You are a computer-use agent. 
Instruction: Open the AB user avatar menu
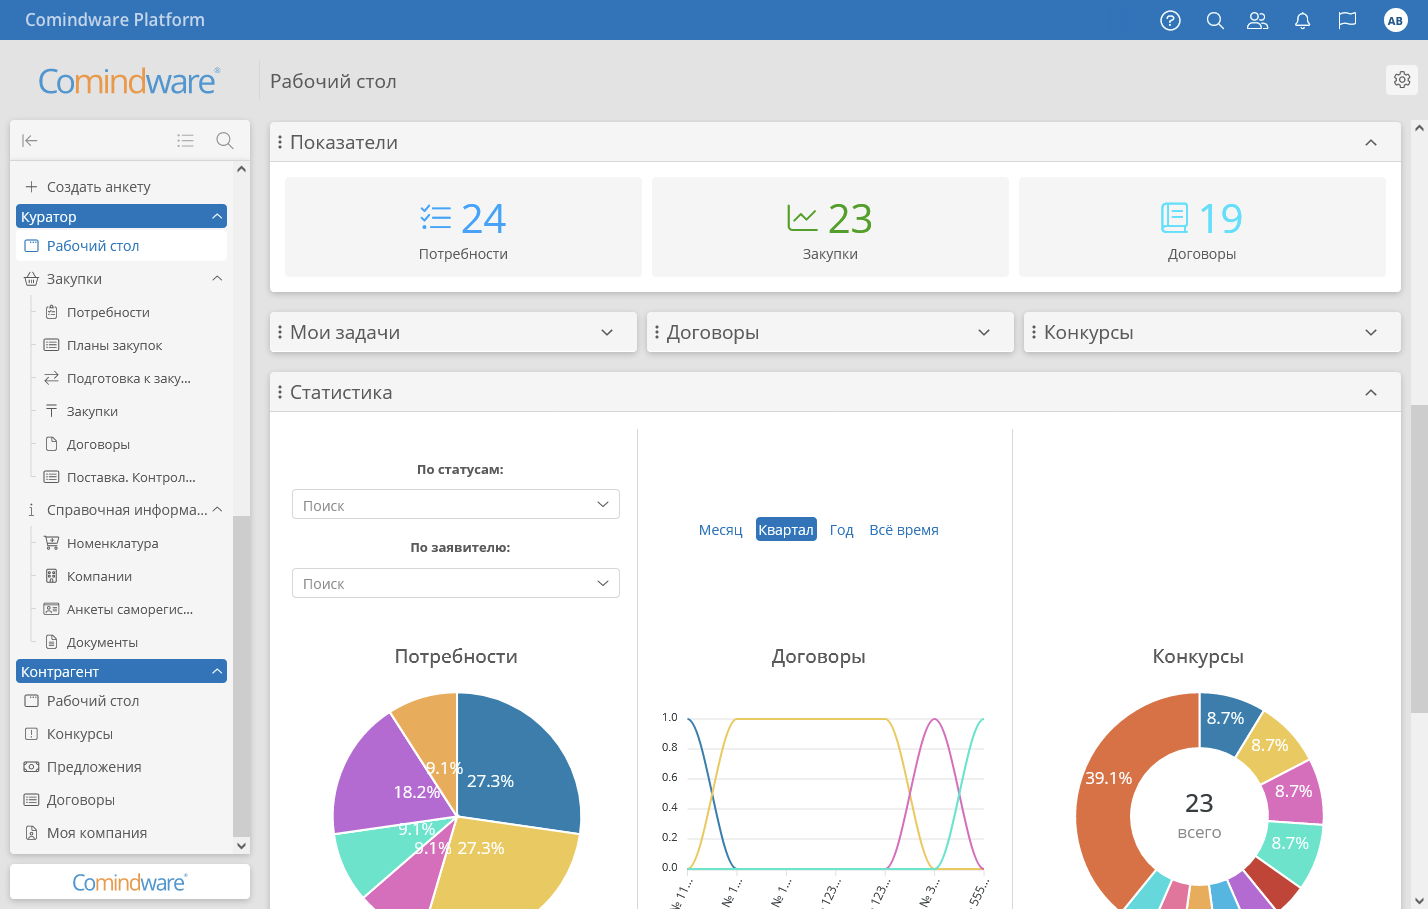coord(1395,20)
